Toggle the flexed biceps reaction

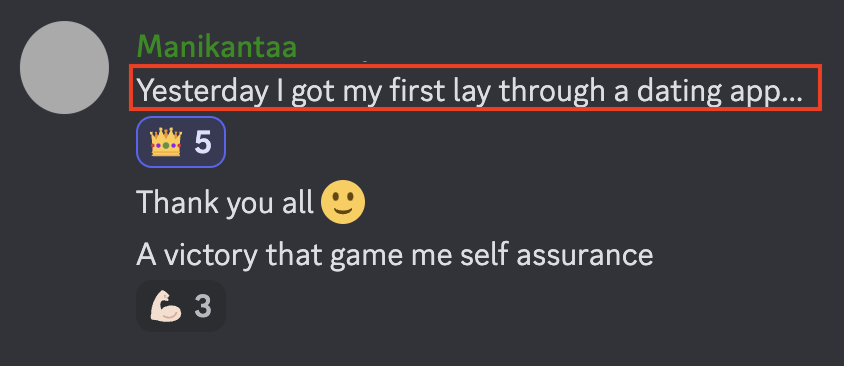click(x=181, y=306)
